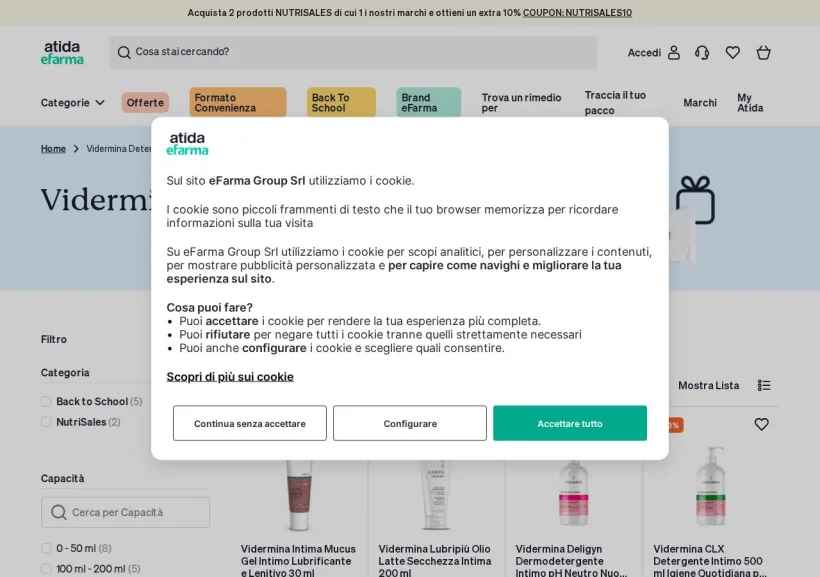Open Trova un rimedio per menu
Image resolution: width=820 pixels, height=577 pixels.
click(x=521, y=103)
